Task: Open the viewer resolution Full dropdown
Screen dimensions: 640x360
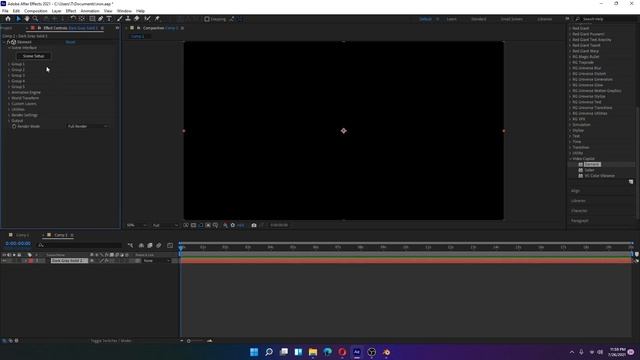Action: (165, 225)
